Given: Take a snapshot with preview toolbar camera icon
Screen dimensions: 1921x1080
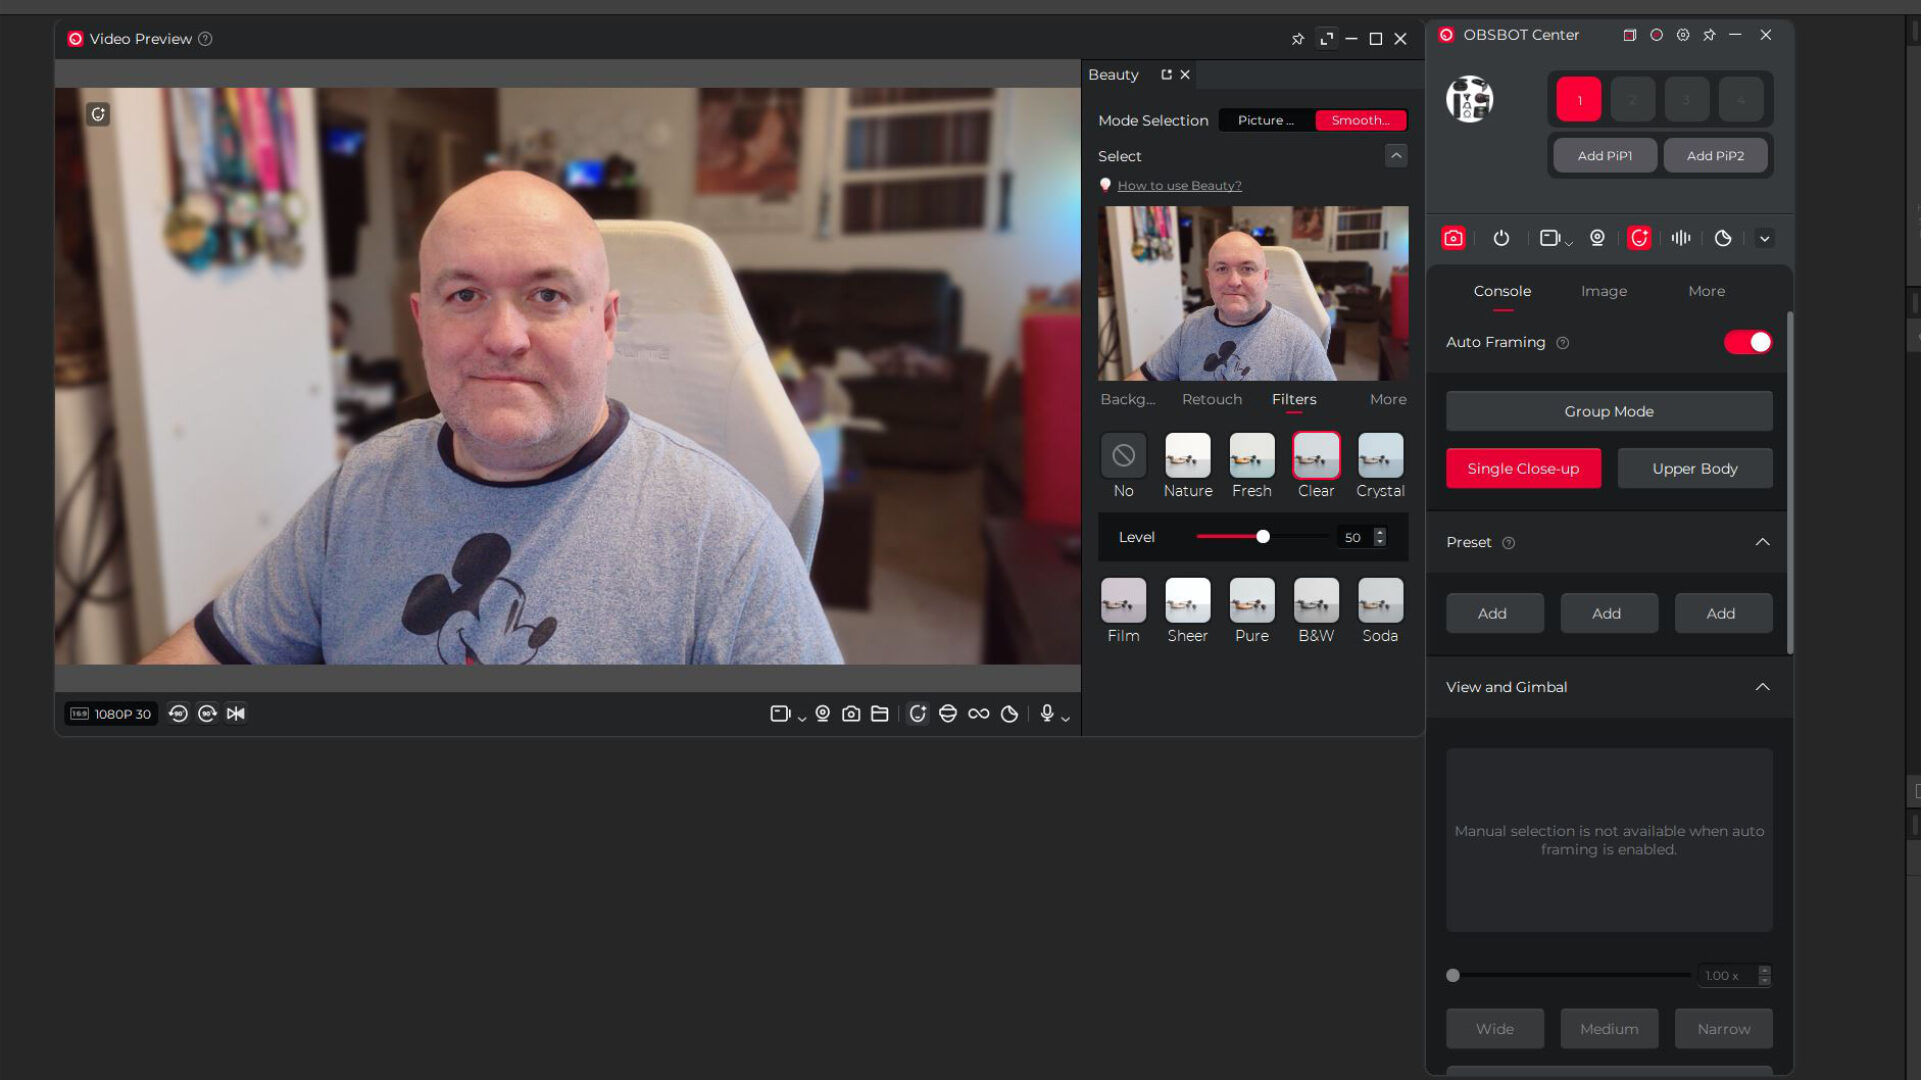Looking at the screenshot, I should click(851, 713).
